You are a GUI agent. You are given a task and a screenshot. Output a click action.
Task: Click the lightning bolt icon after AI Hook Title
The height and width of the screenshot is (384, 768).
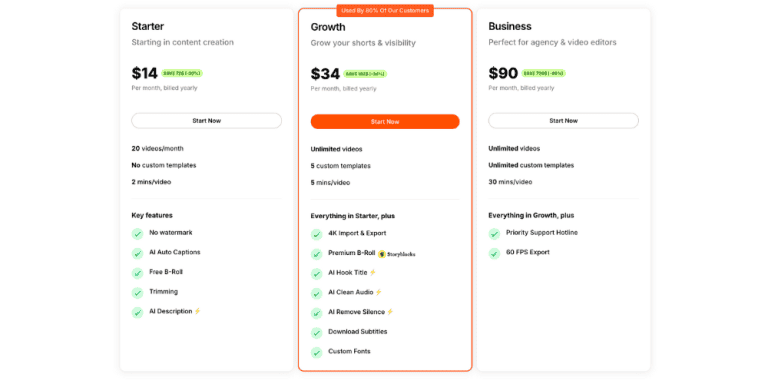click(x=373, y=272)
